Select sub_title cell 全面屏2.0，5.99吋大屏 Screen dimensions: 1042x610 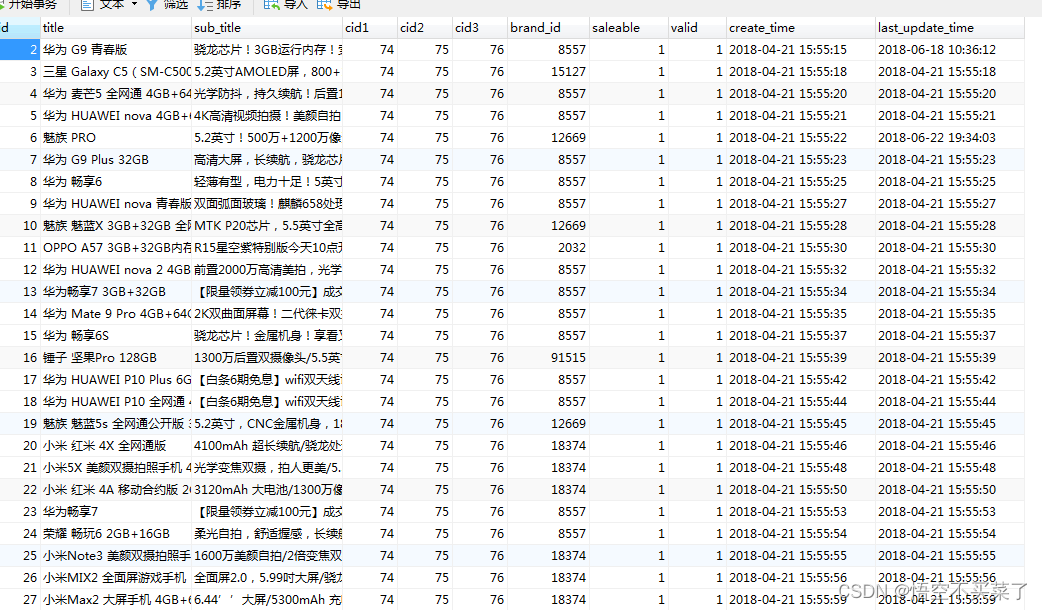pyautogui.click(x=267, y=577)
